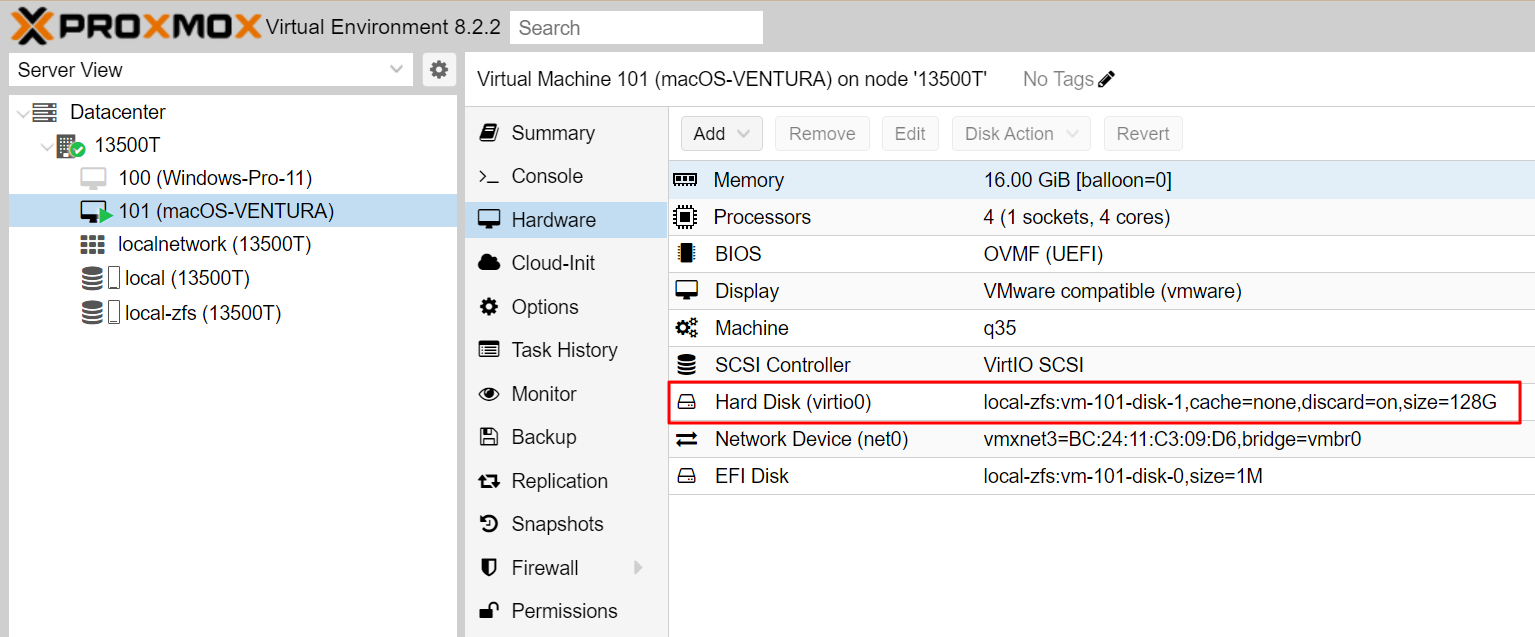1535x637 pixels.
Task: Open the Monitor tab
Action: point(566,394)
